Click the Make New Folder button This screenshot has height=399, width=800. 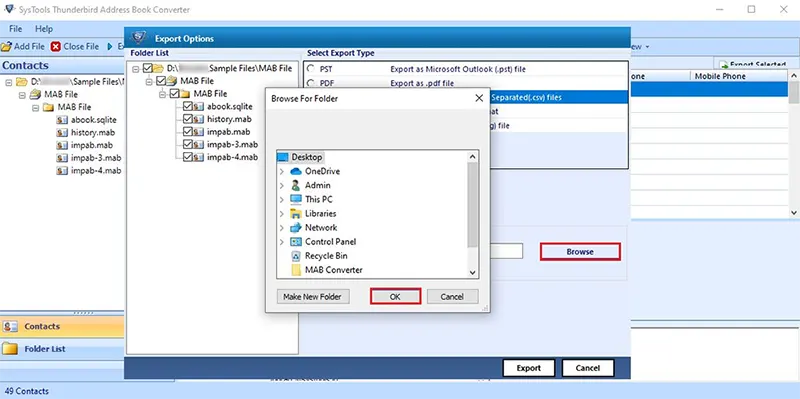[313, 296]
